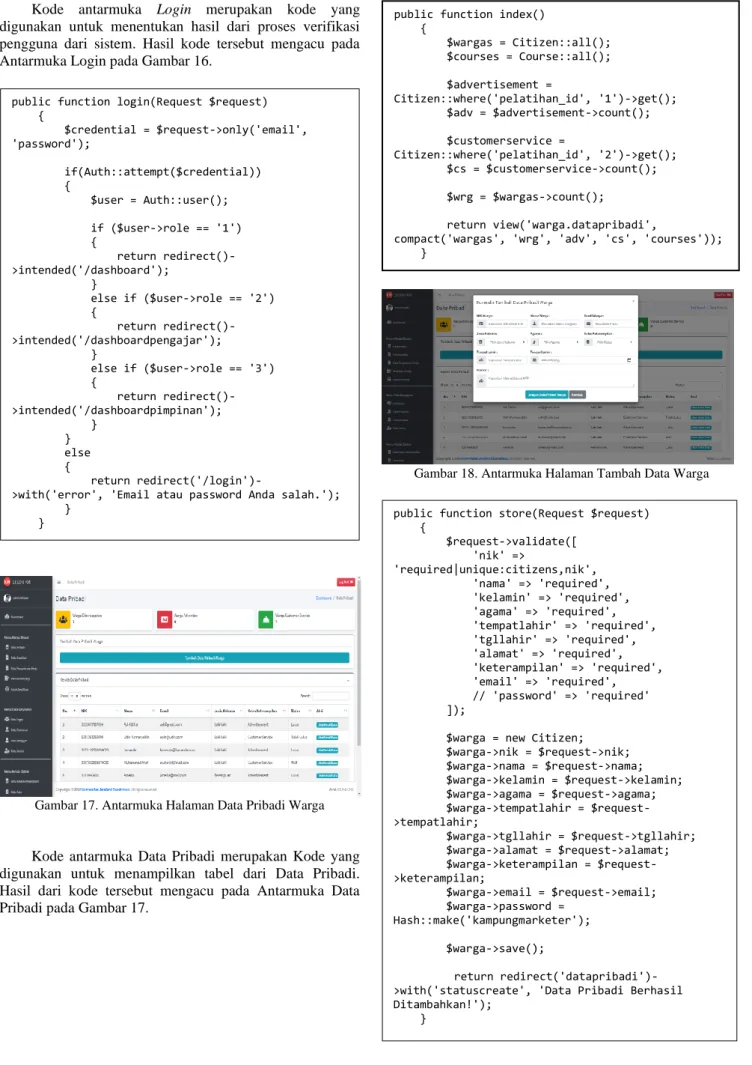Click the red envelope icon card in Gambar 17
Screen dimensions: 752x1065
coord(164,619)
